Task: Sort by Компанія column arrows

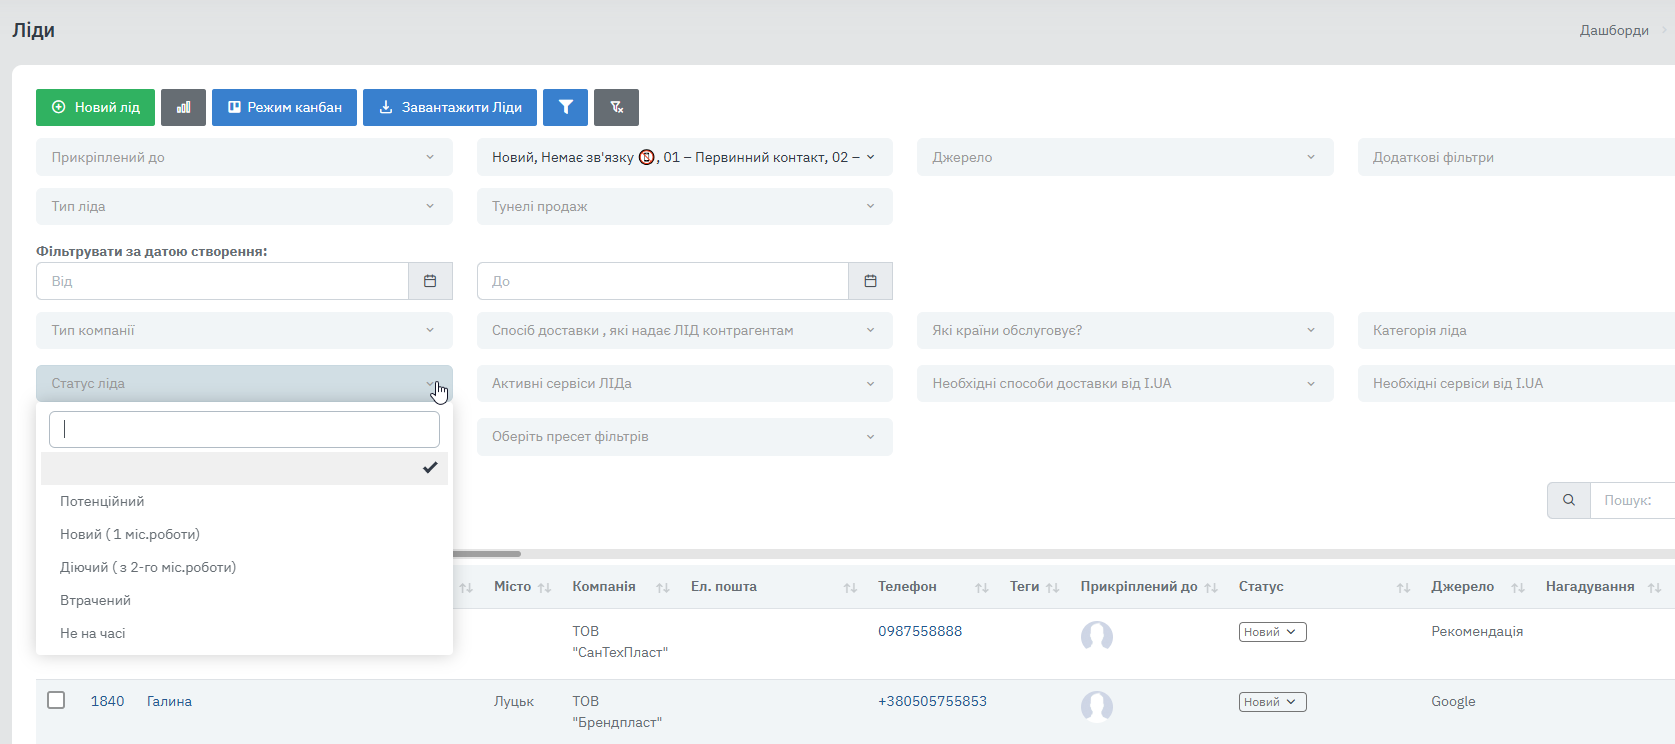Action: click(x=663, y=588)
